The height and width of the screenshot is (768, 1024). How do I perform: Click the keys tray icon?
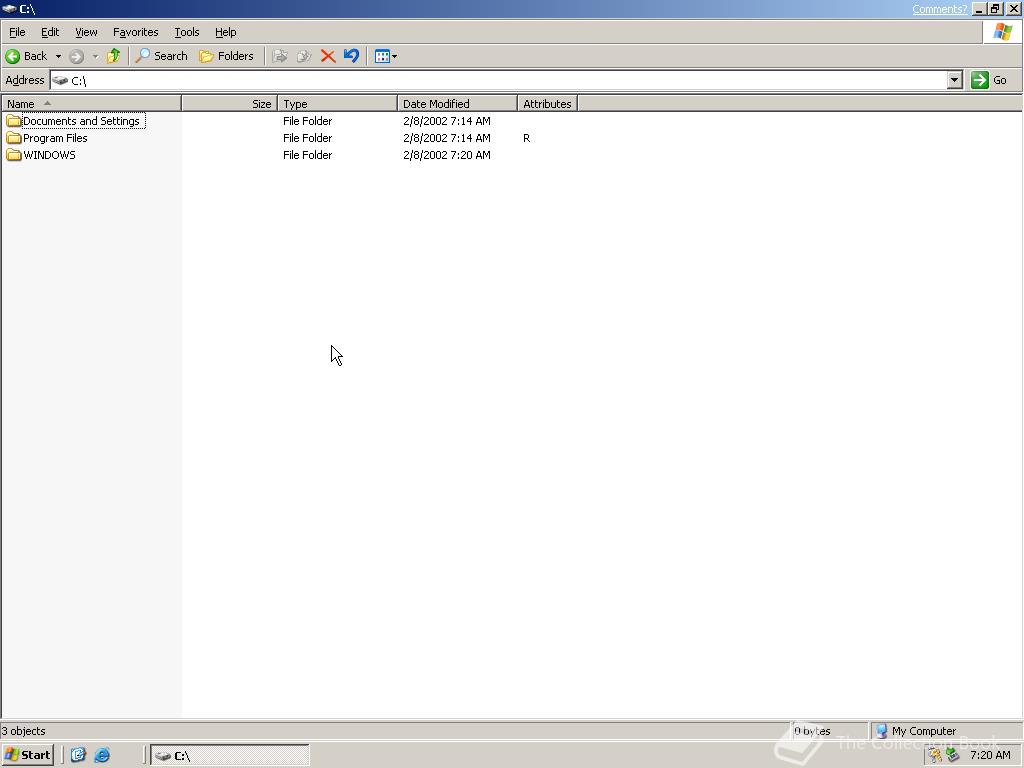(935, 756)
